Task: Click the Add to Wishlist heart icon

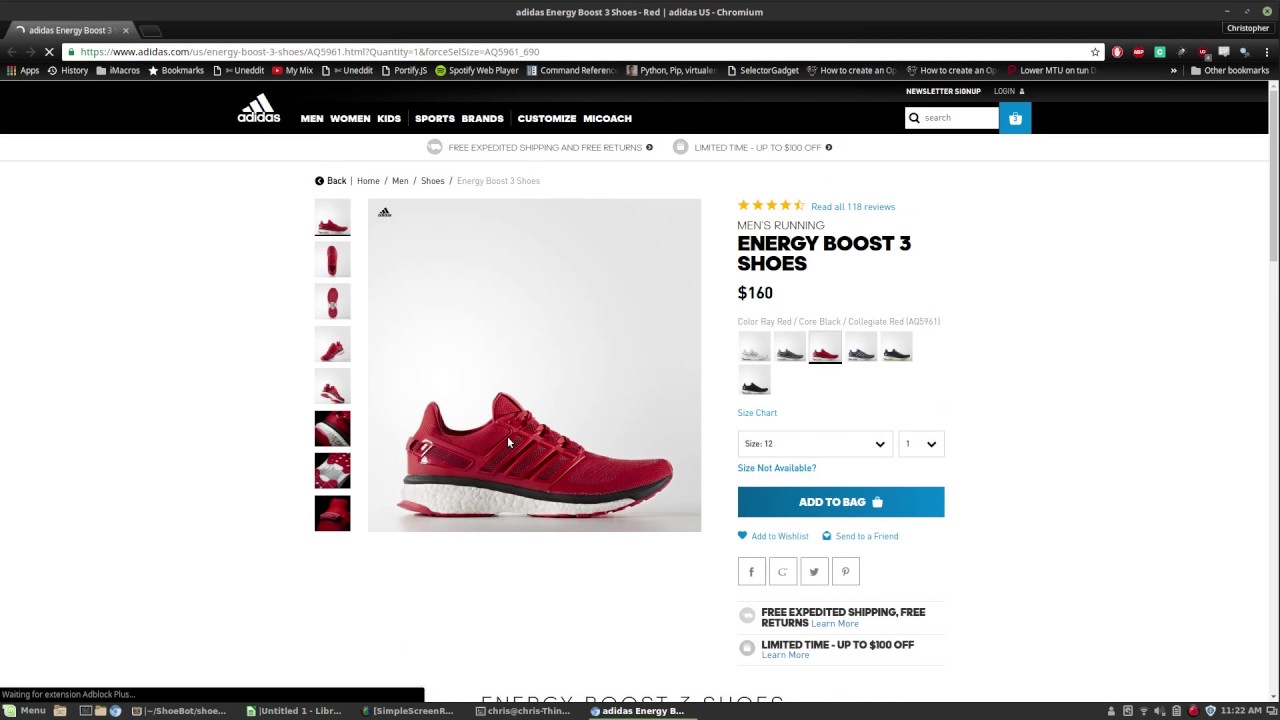Action: [x=742, y=535]
